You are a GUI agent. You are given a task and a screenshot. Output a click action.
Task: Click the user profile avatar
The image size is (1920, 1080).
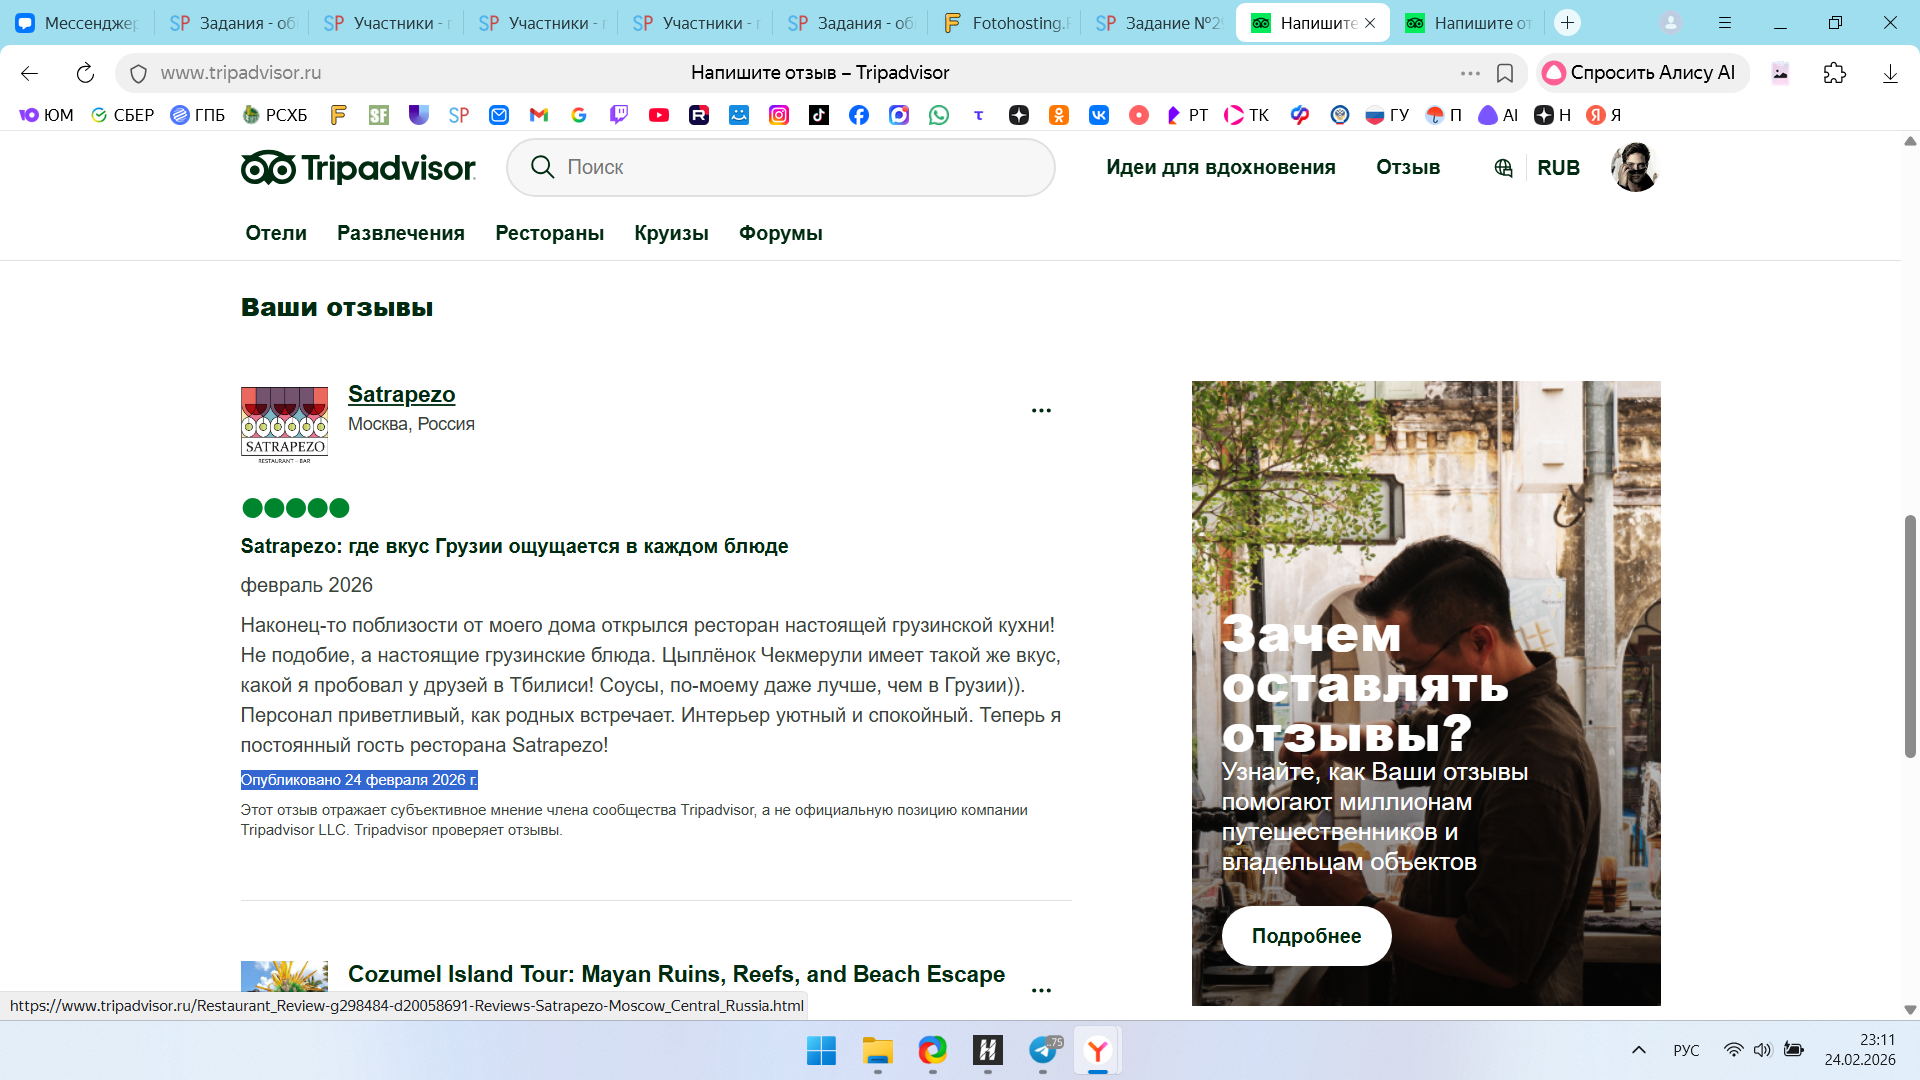[1634, 167]
